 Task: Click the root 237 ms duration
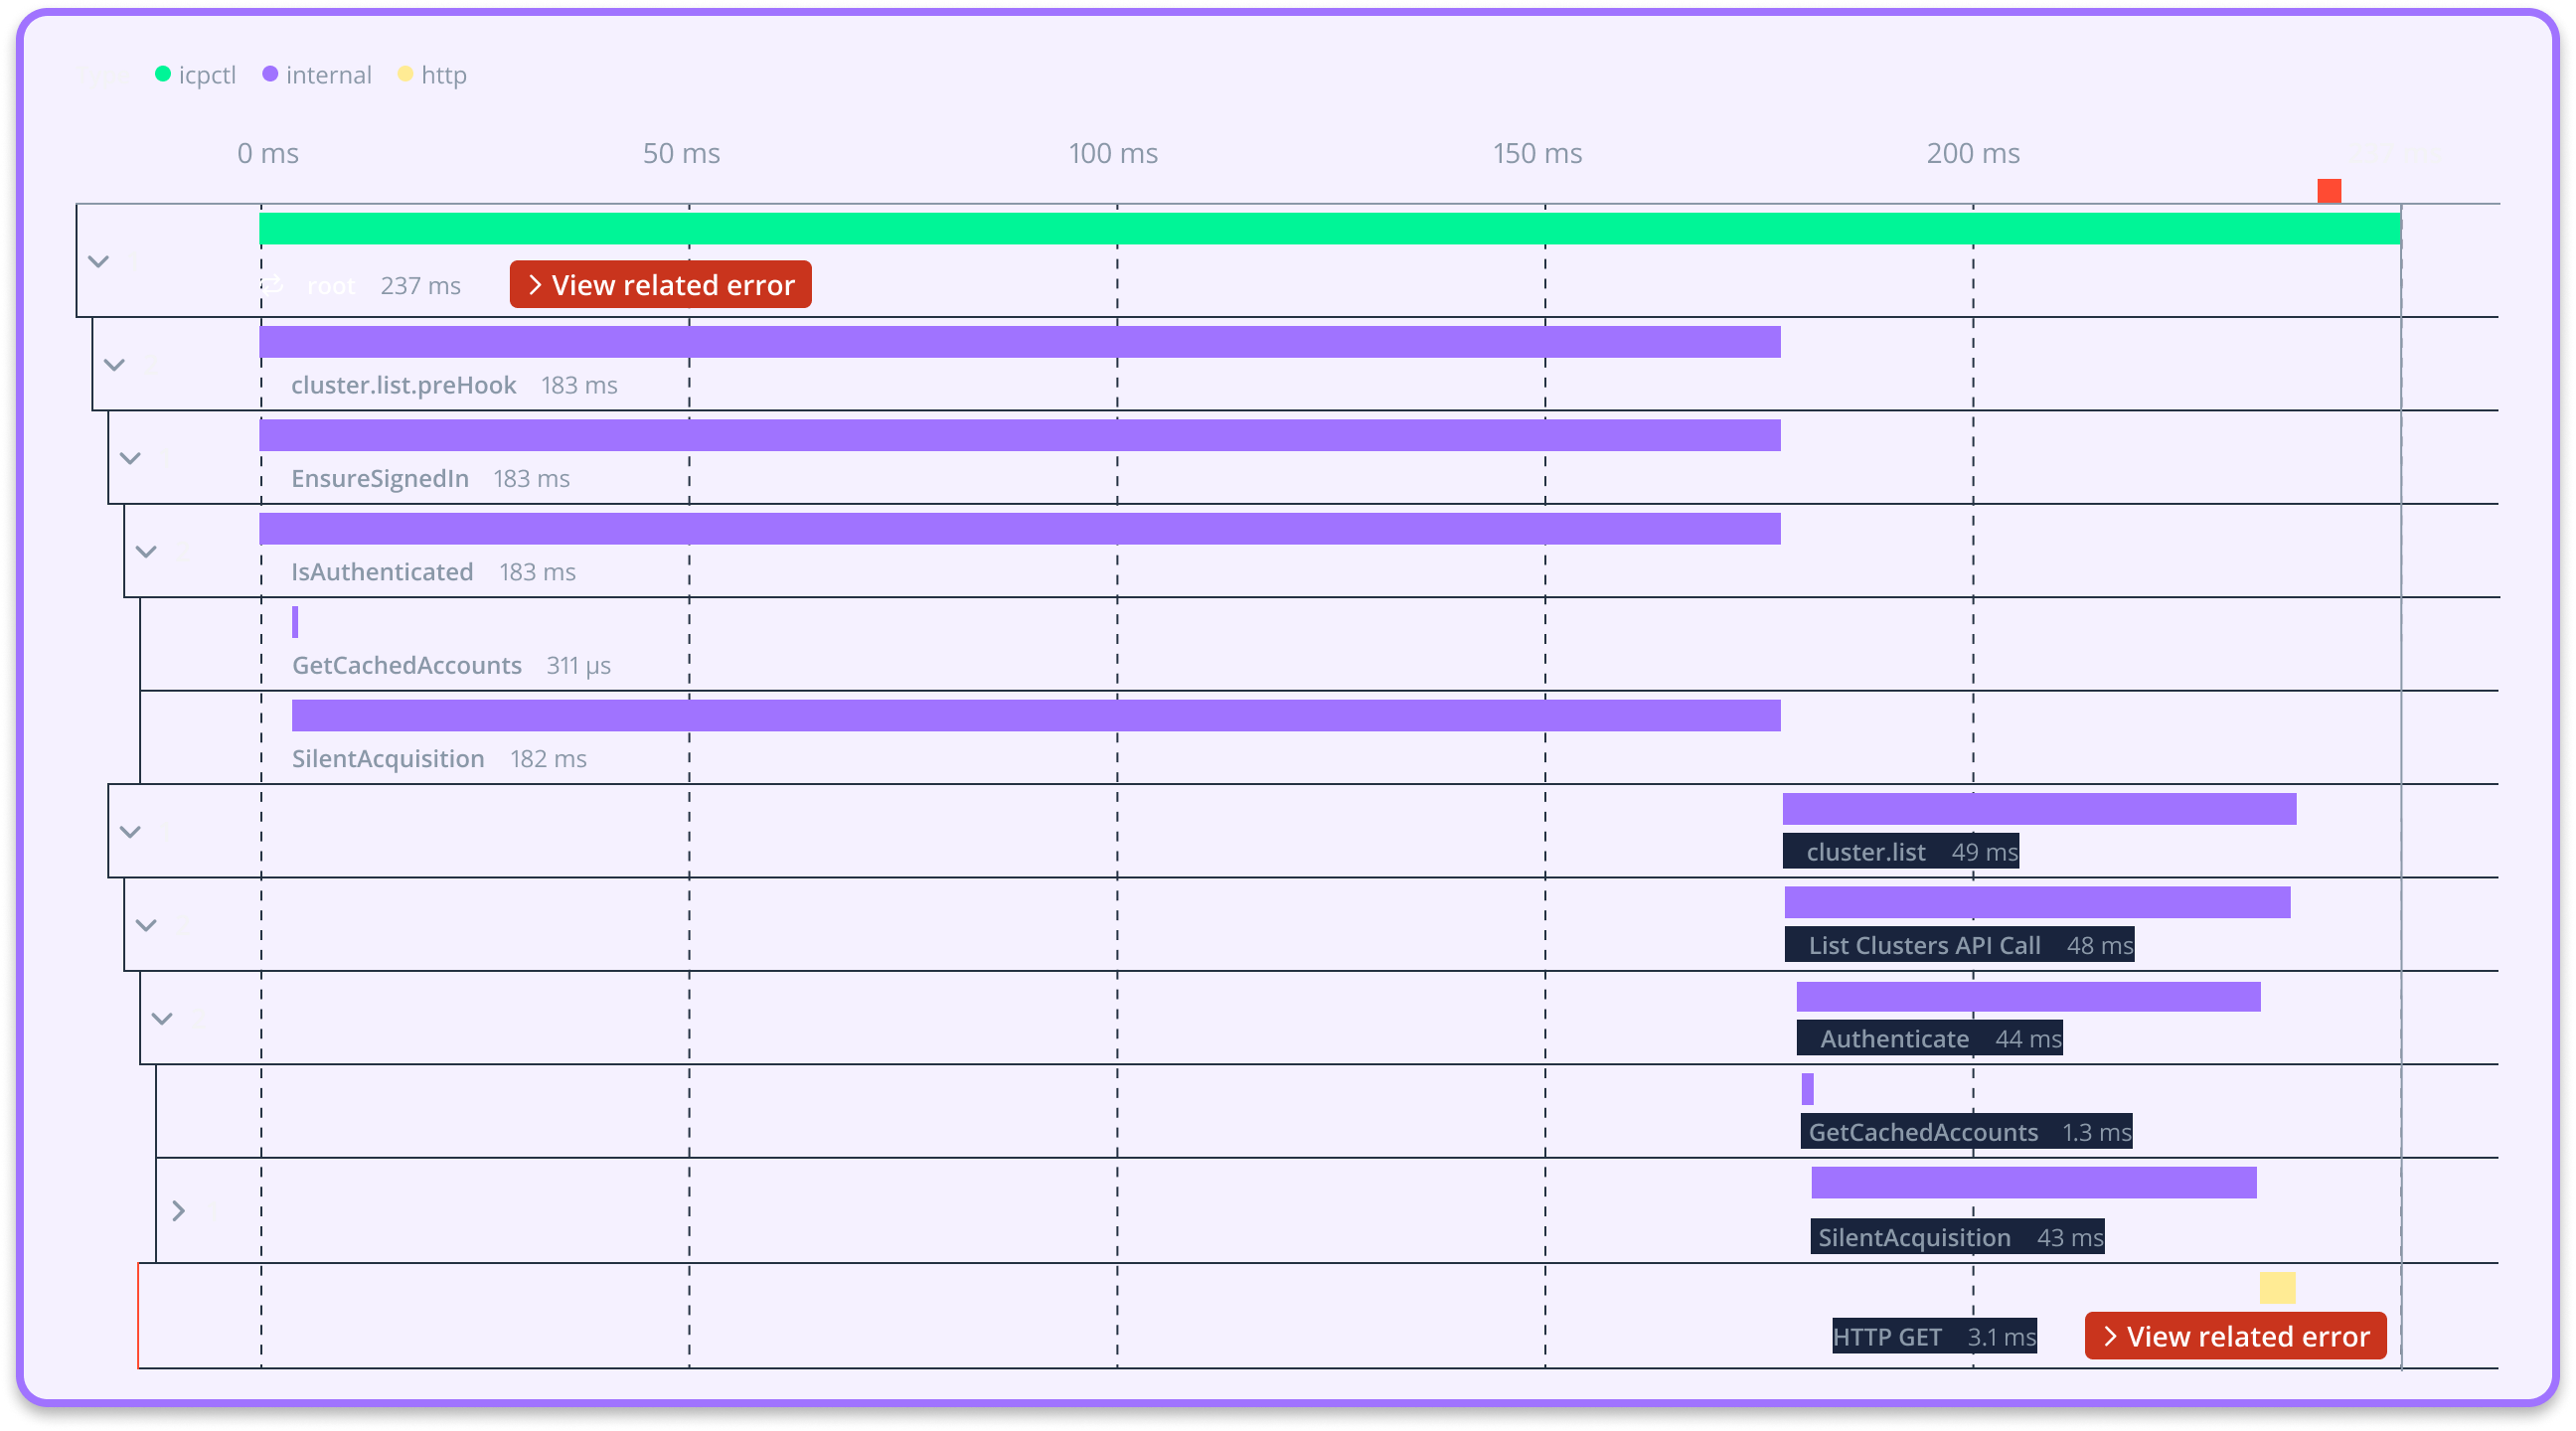click(420, 286)
